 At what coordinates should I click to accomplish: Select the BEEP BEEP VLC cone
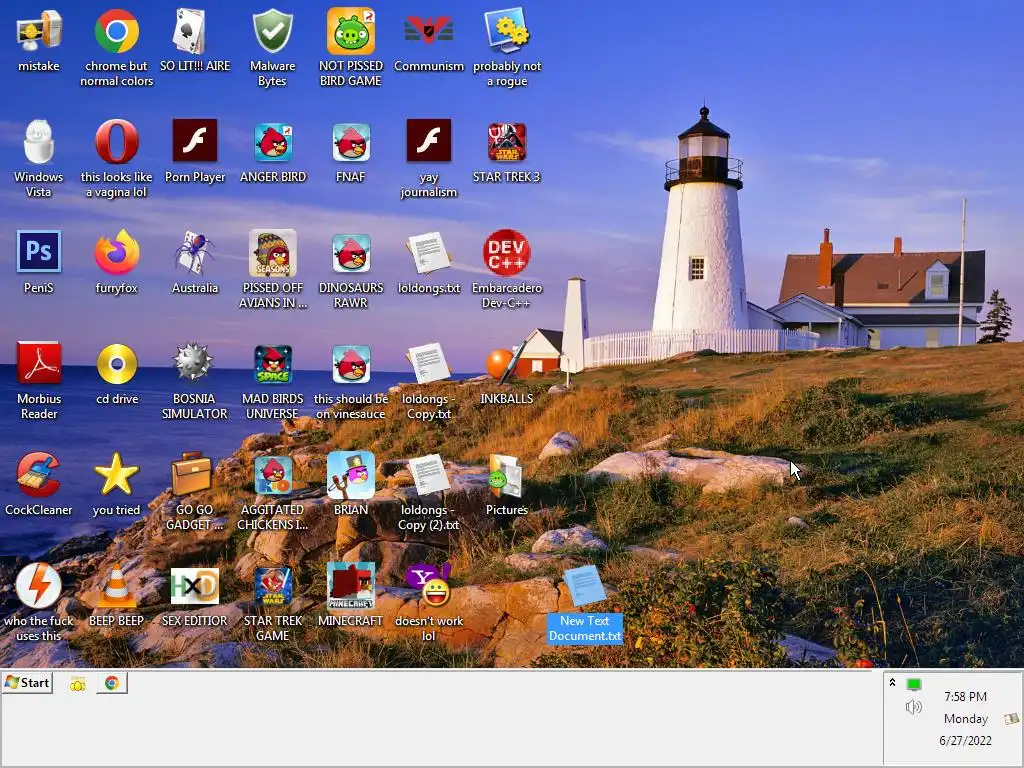(116, 586)
